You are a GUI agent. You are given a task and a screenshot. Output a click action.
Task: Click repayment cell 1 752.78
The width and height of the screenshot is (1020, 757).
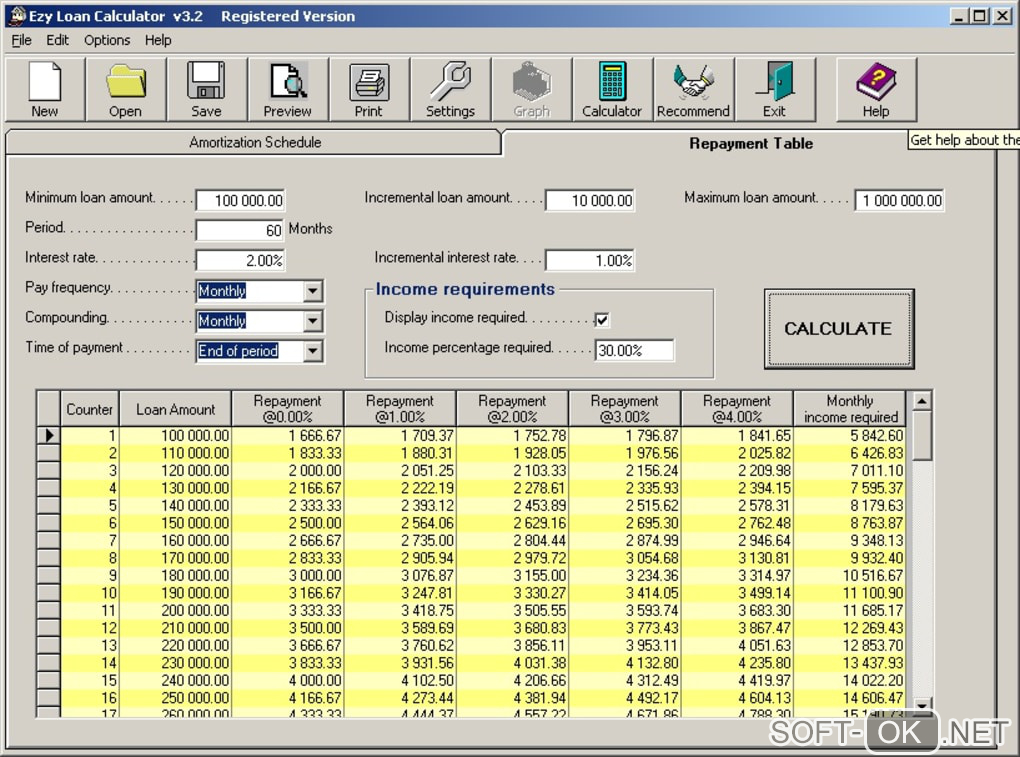point(513,435)
